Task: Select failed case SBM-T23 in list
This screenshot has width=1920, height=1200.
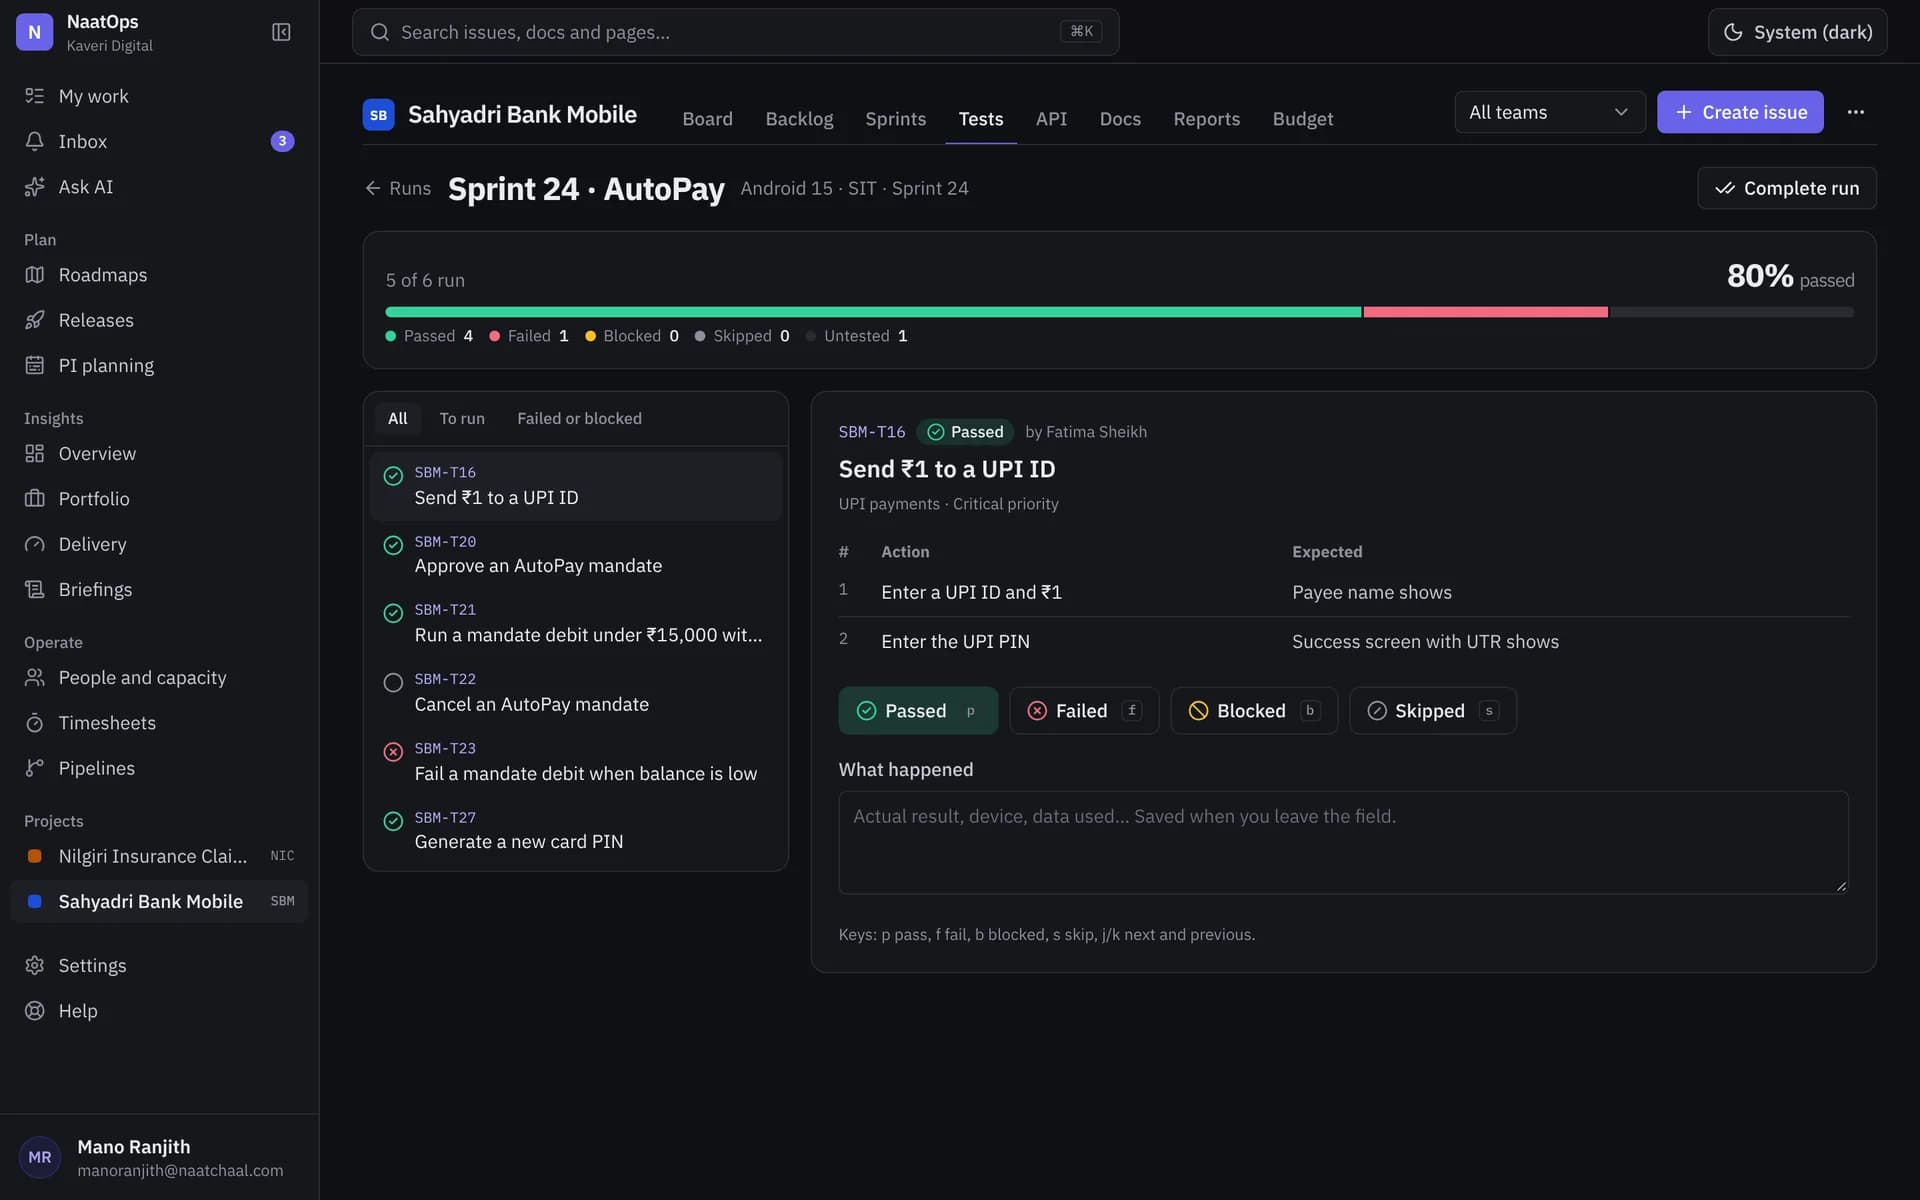Action: tap(576, 761)
